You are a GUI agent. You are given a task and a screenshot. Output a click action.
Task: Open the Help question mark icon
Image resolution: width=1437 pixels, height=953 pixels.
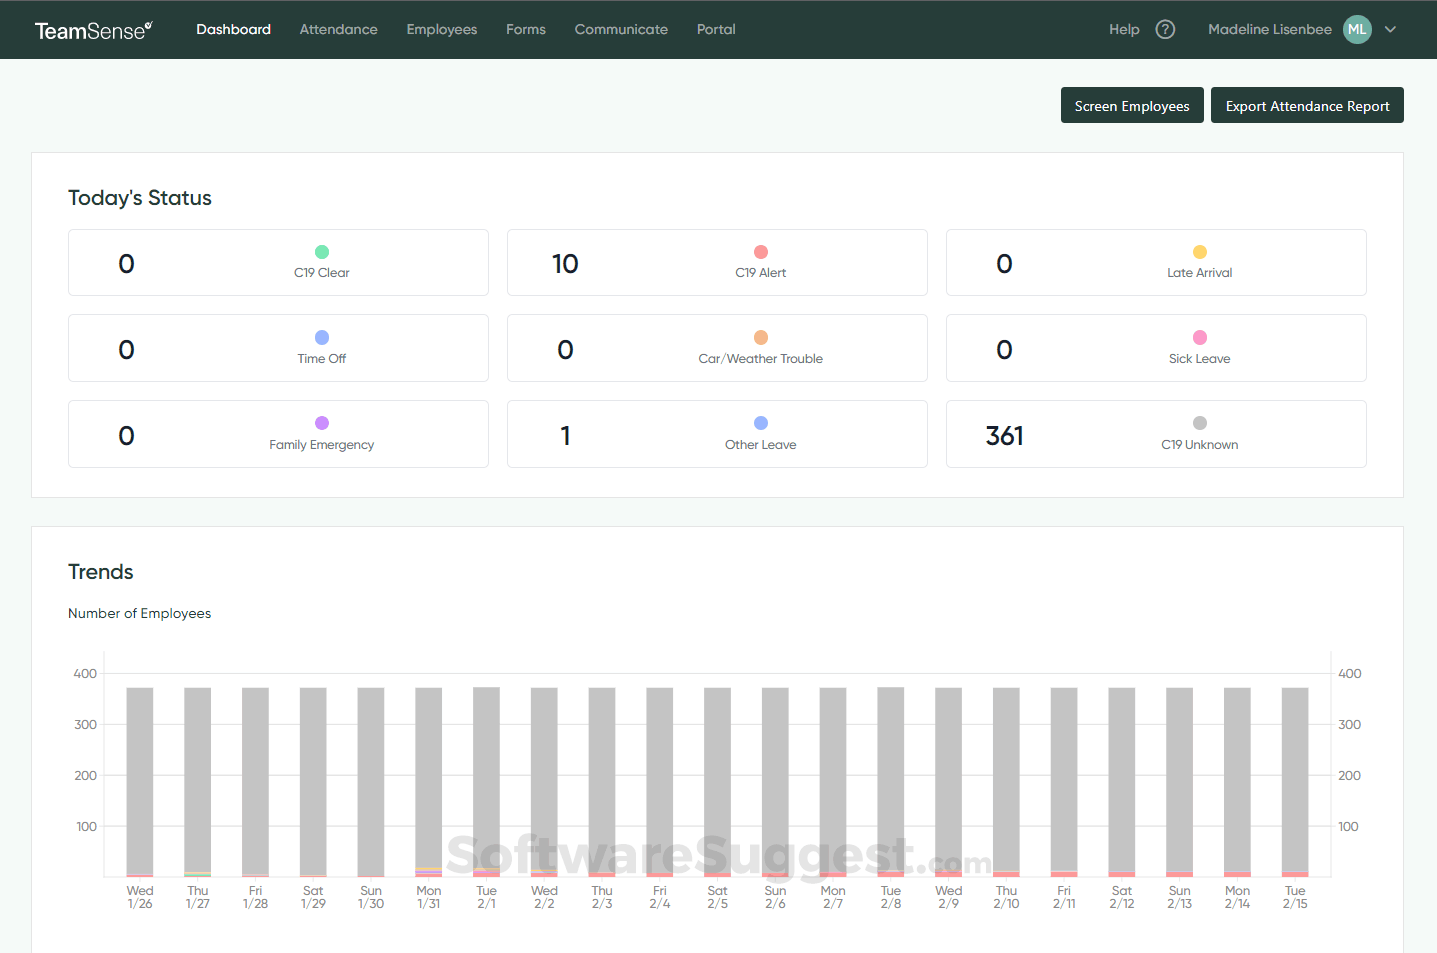1165,29
